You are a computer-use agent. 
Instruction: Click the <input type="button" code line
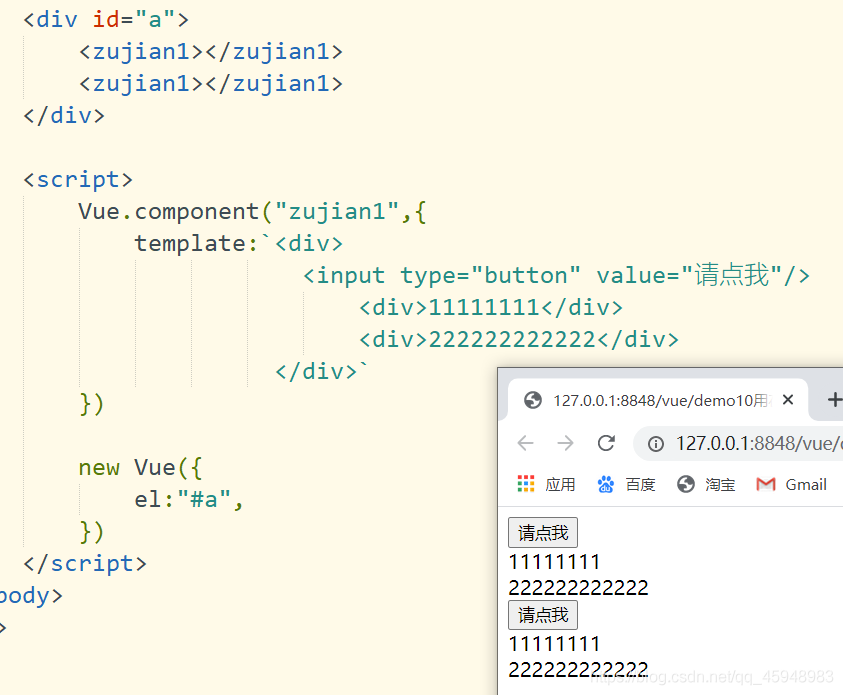click(x=556, y=276)
